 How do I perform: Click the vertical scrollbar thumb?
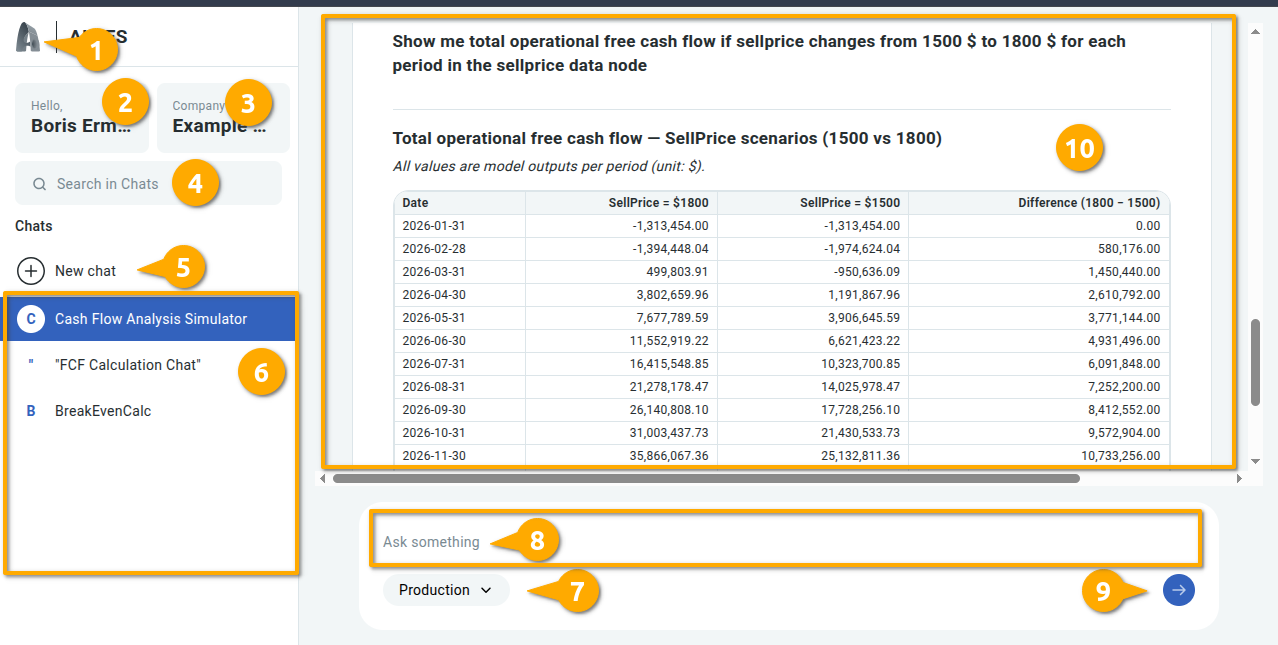coord(1256,362)
